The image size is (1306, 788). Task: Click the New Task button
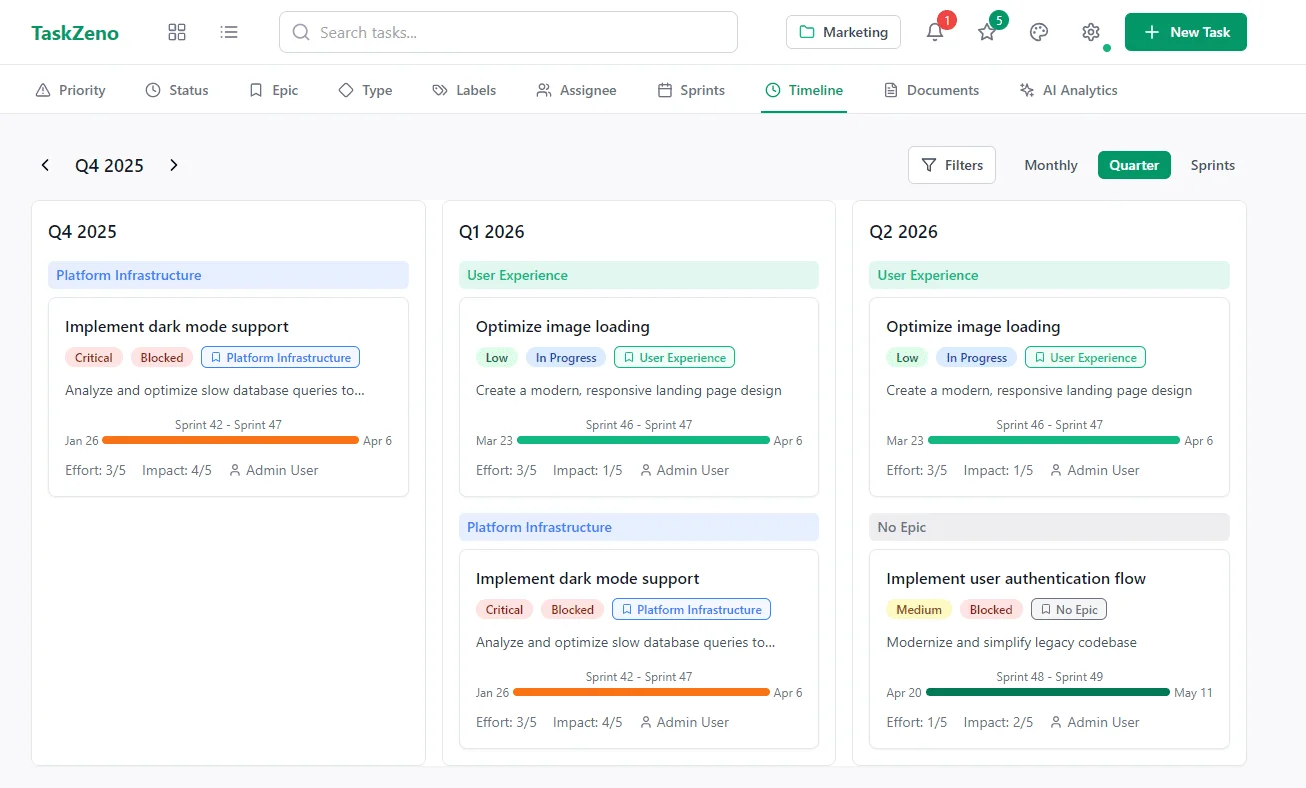point(1185,32)
